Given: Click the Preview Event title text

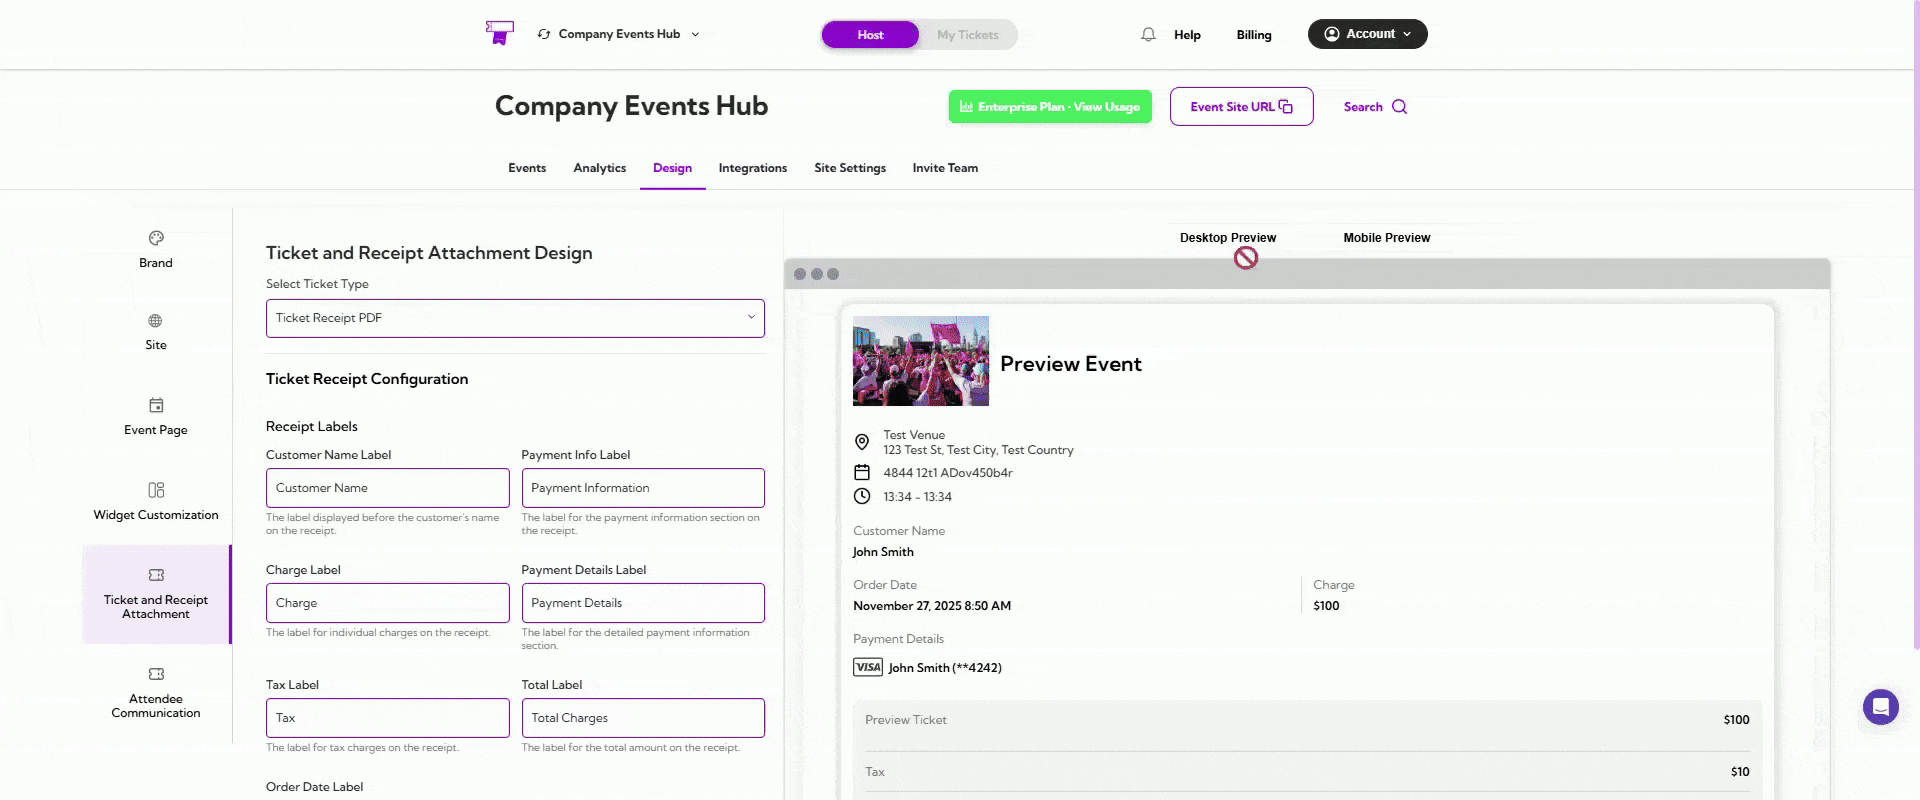Looking at the screenshot, I should tap(1071, 364).
